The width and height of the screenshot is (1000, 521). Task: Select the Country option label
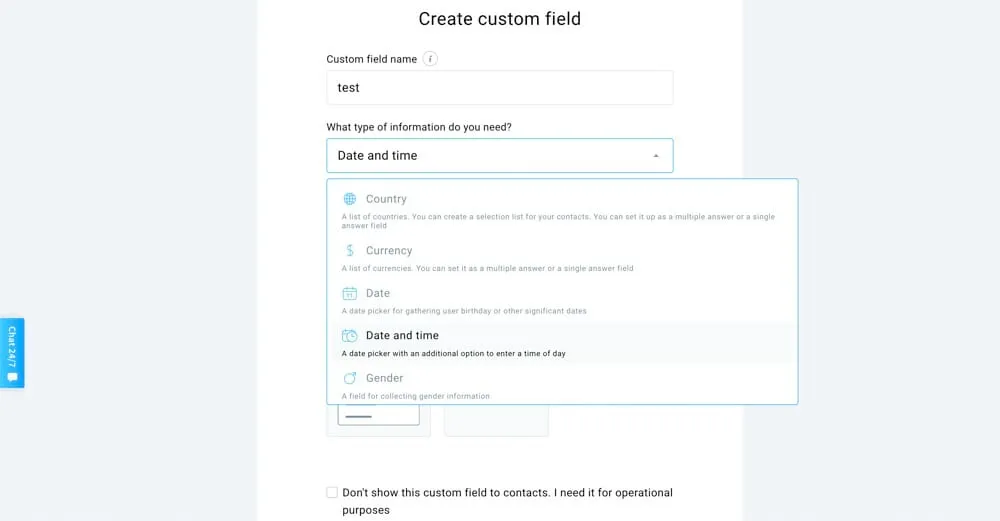[x=386, y=199]
